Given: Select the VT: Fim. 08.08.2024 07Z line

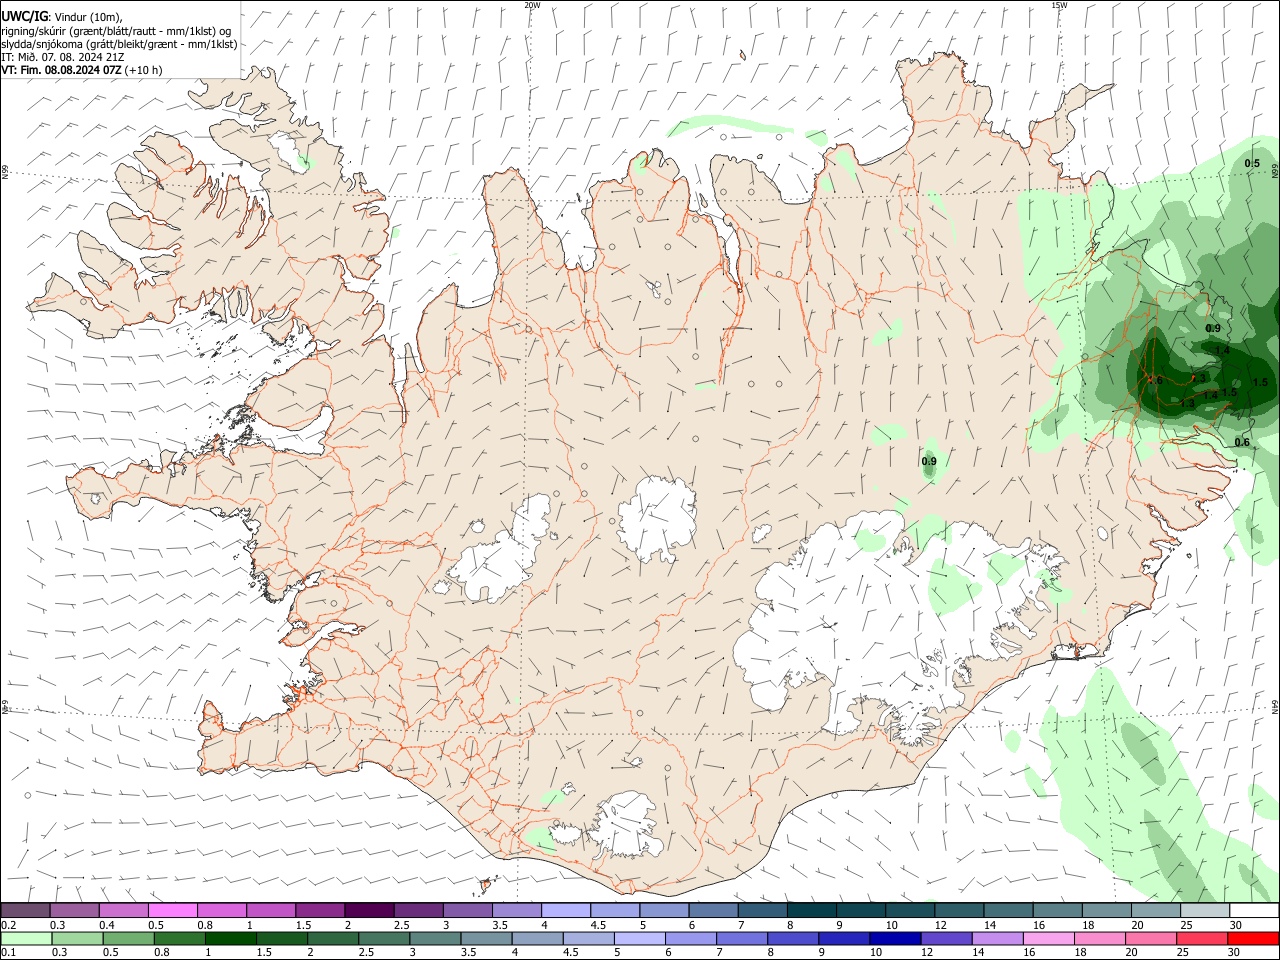Looking at the screenshot, I should [82, 70].
